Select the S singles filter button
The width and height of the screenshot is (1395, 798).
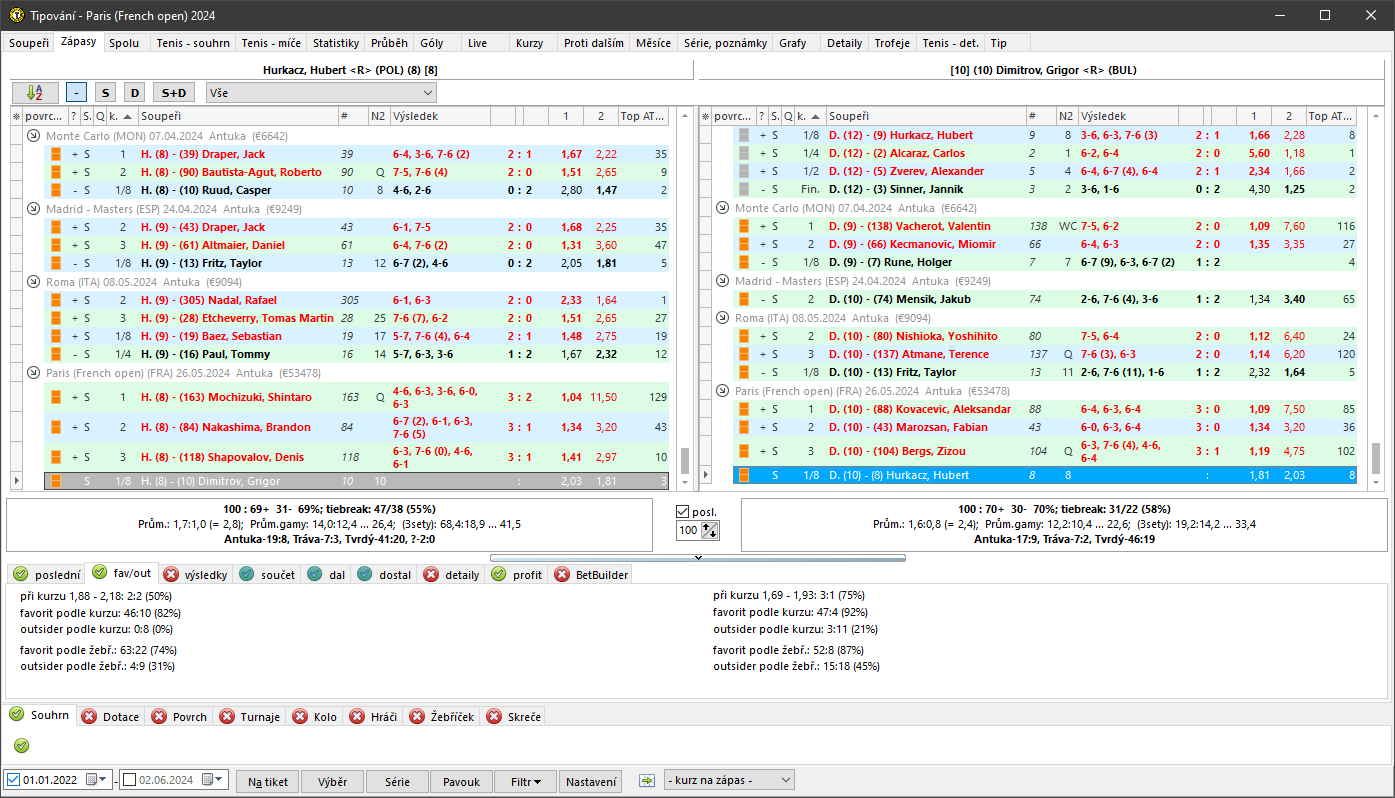105,93
